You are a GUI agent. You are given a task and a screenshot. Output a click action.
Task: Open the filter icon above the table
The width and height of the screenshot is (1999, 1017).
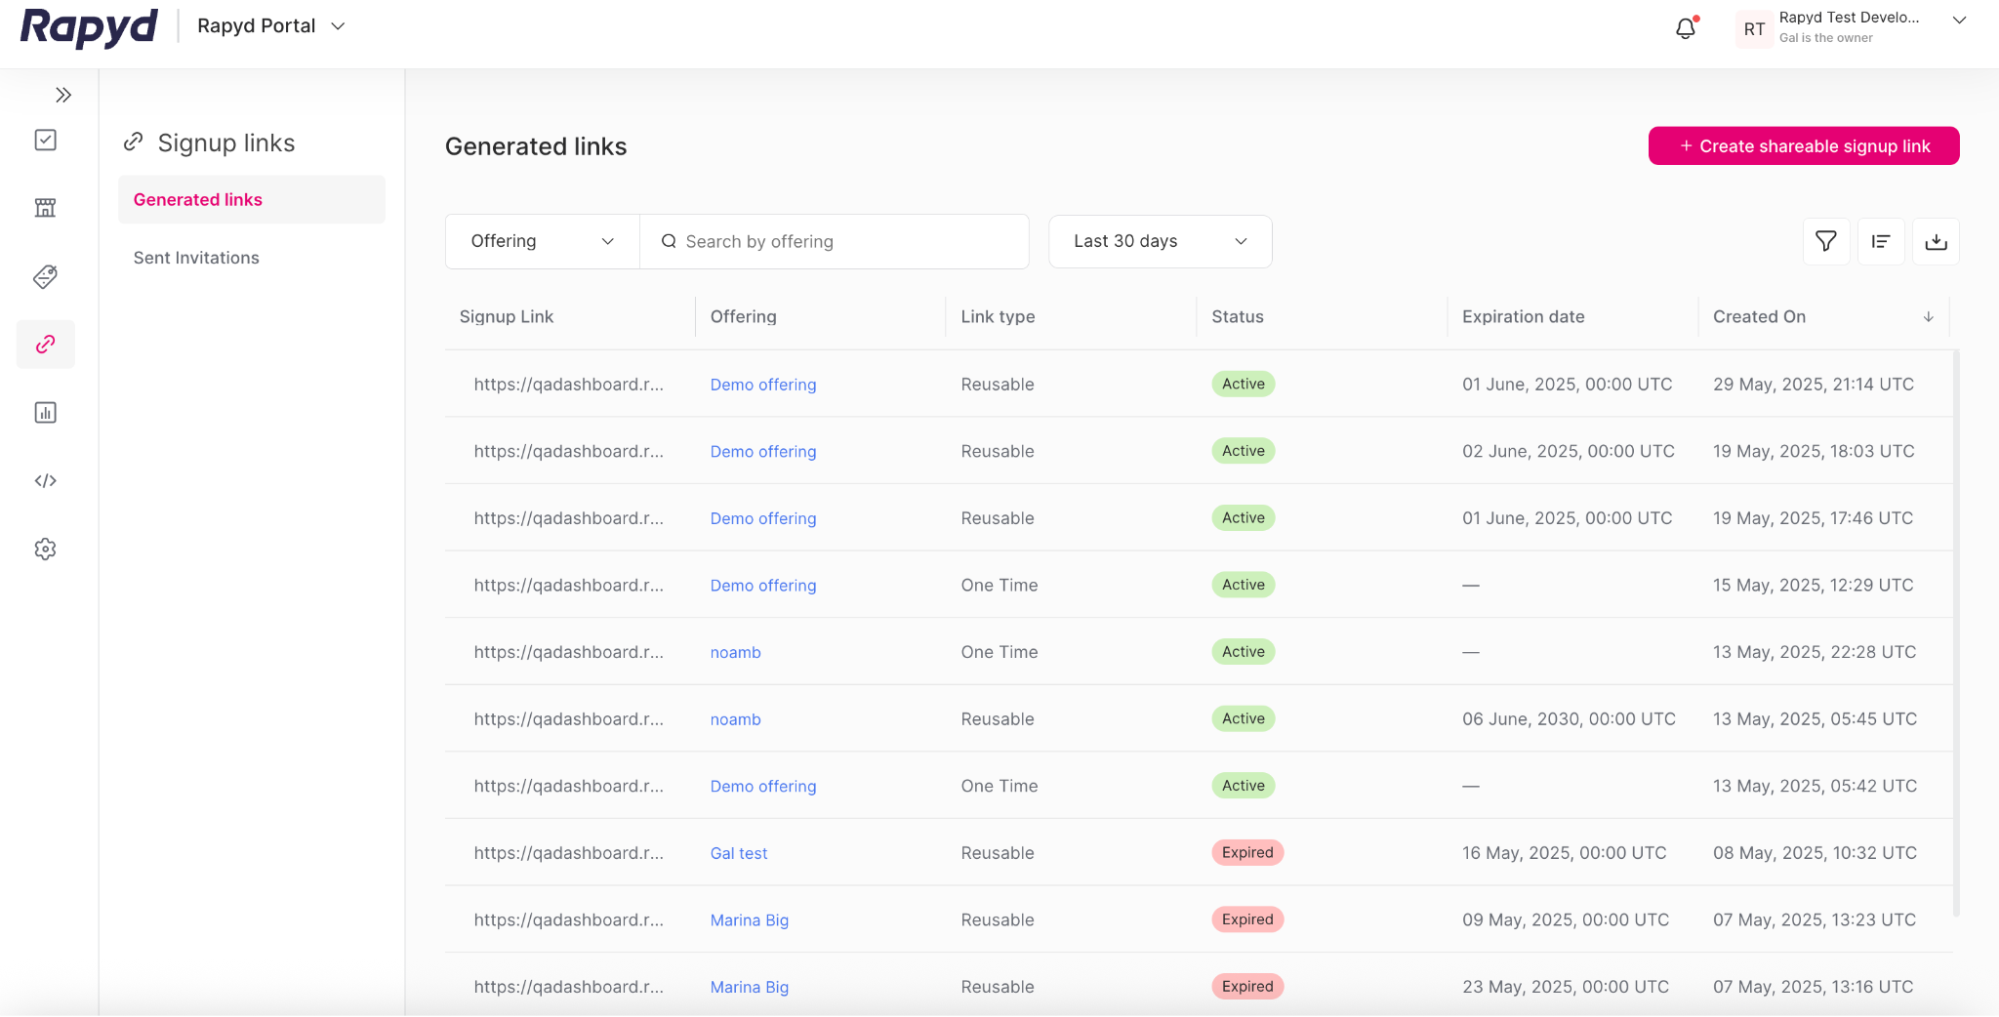pos(1826,241)
